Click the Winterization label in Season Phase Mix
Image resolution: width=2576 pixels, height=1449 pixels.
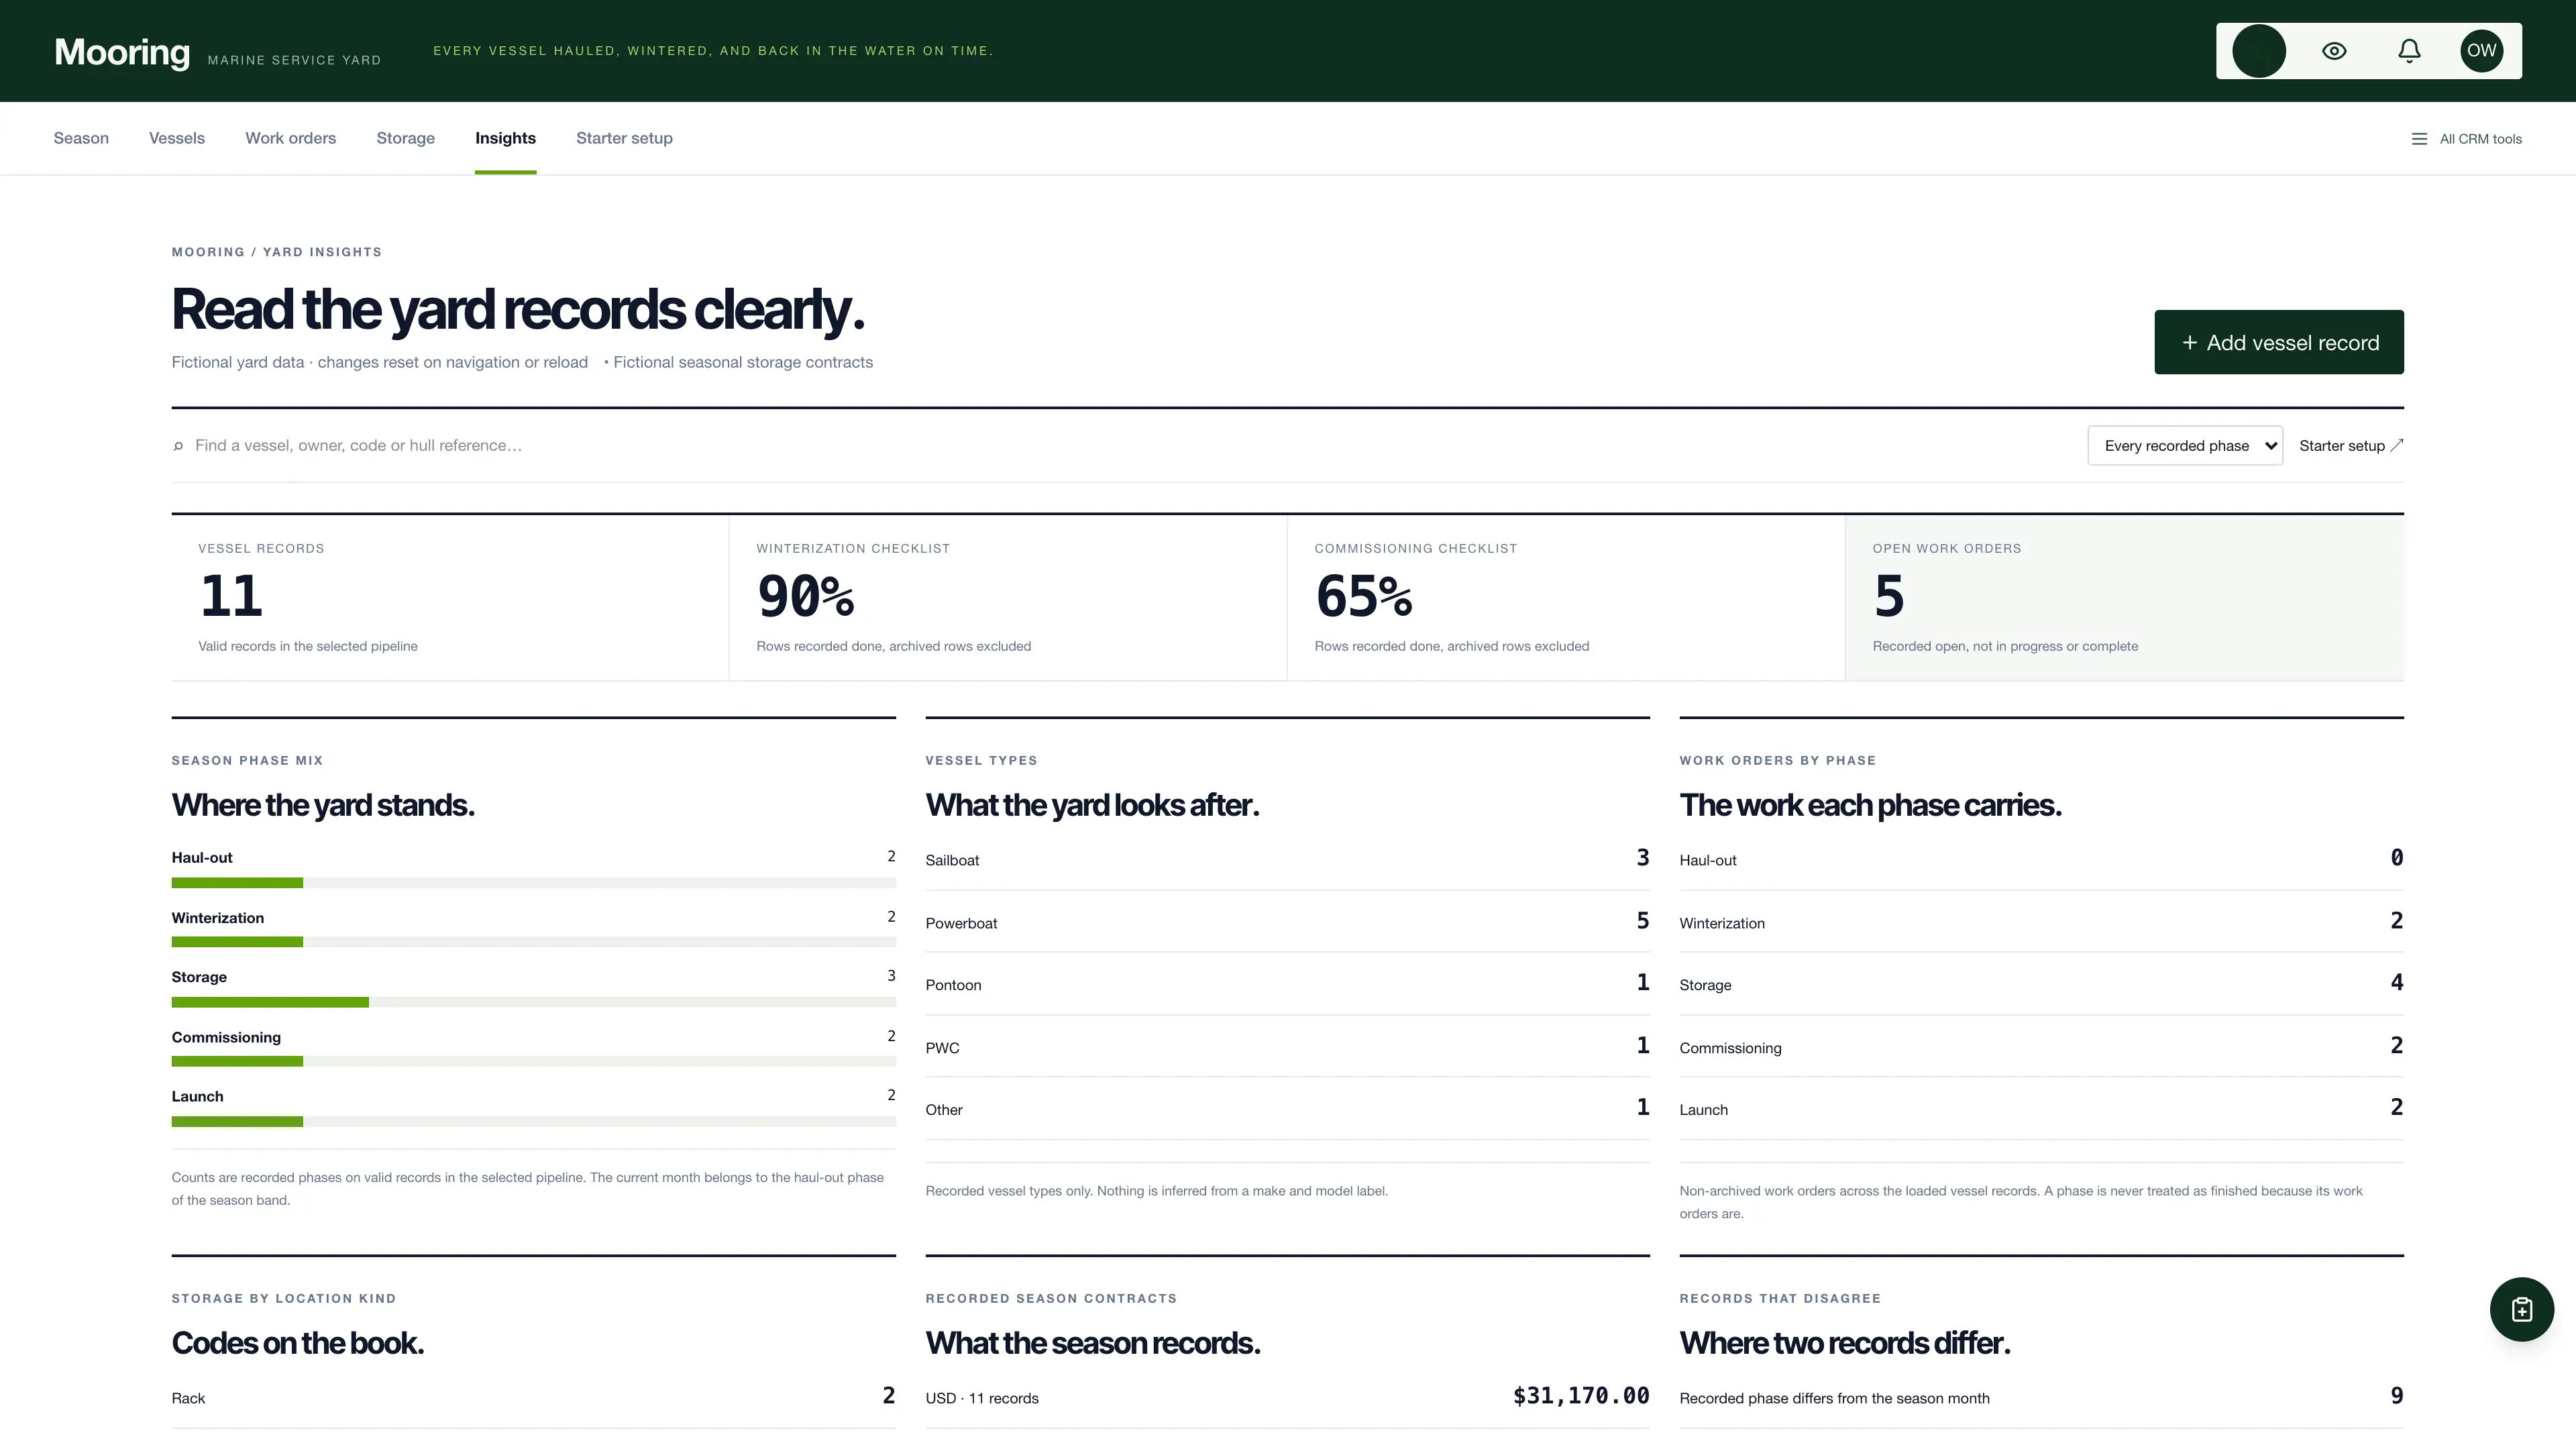(x=217, y=918)
